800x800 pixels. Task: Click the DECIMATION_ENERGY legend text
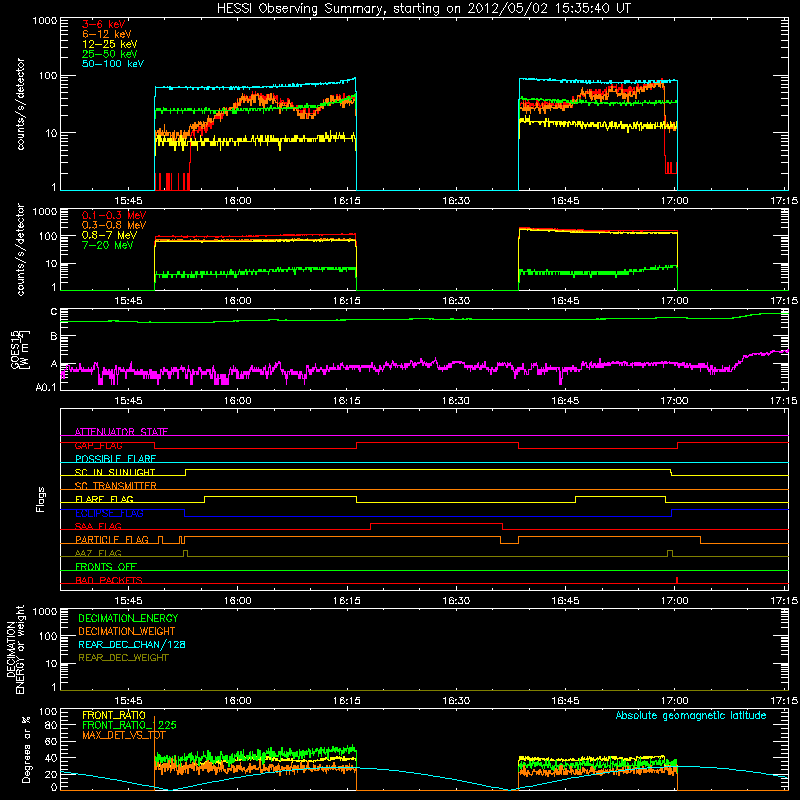coord(128,618)
